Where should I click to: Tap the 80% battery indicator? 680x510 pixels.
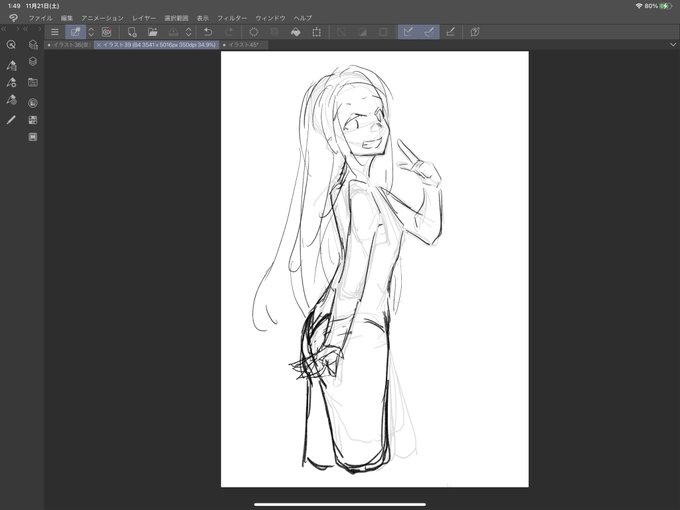(658, 6)
